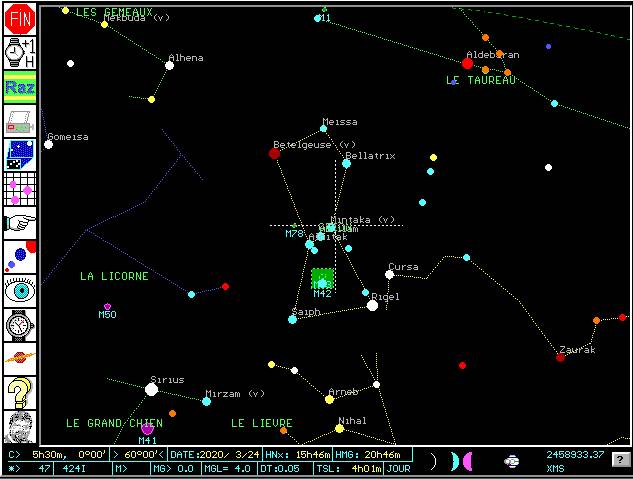The height and width of the screenshot is (479, 633).
Task: Click the TSL: 4h01m sidereal time
Action: pyautogui.click(x=349, y=469)
